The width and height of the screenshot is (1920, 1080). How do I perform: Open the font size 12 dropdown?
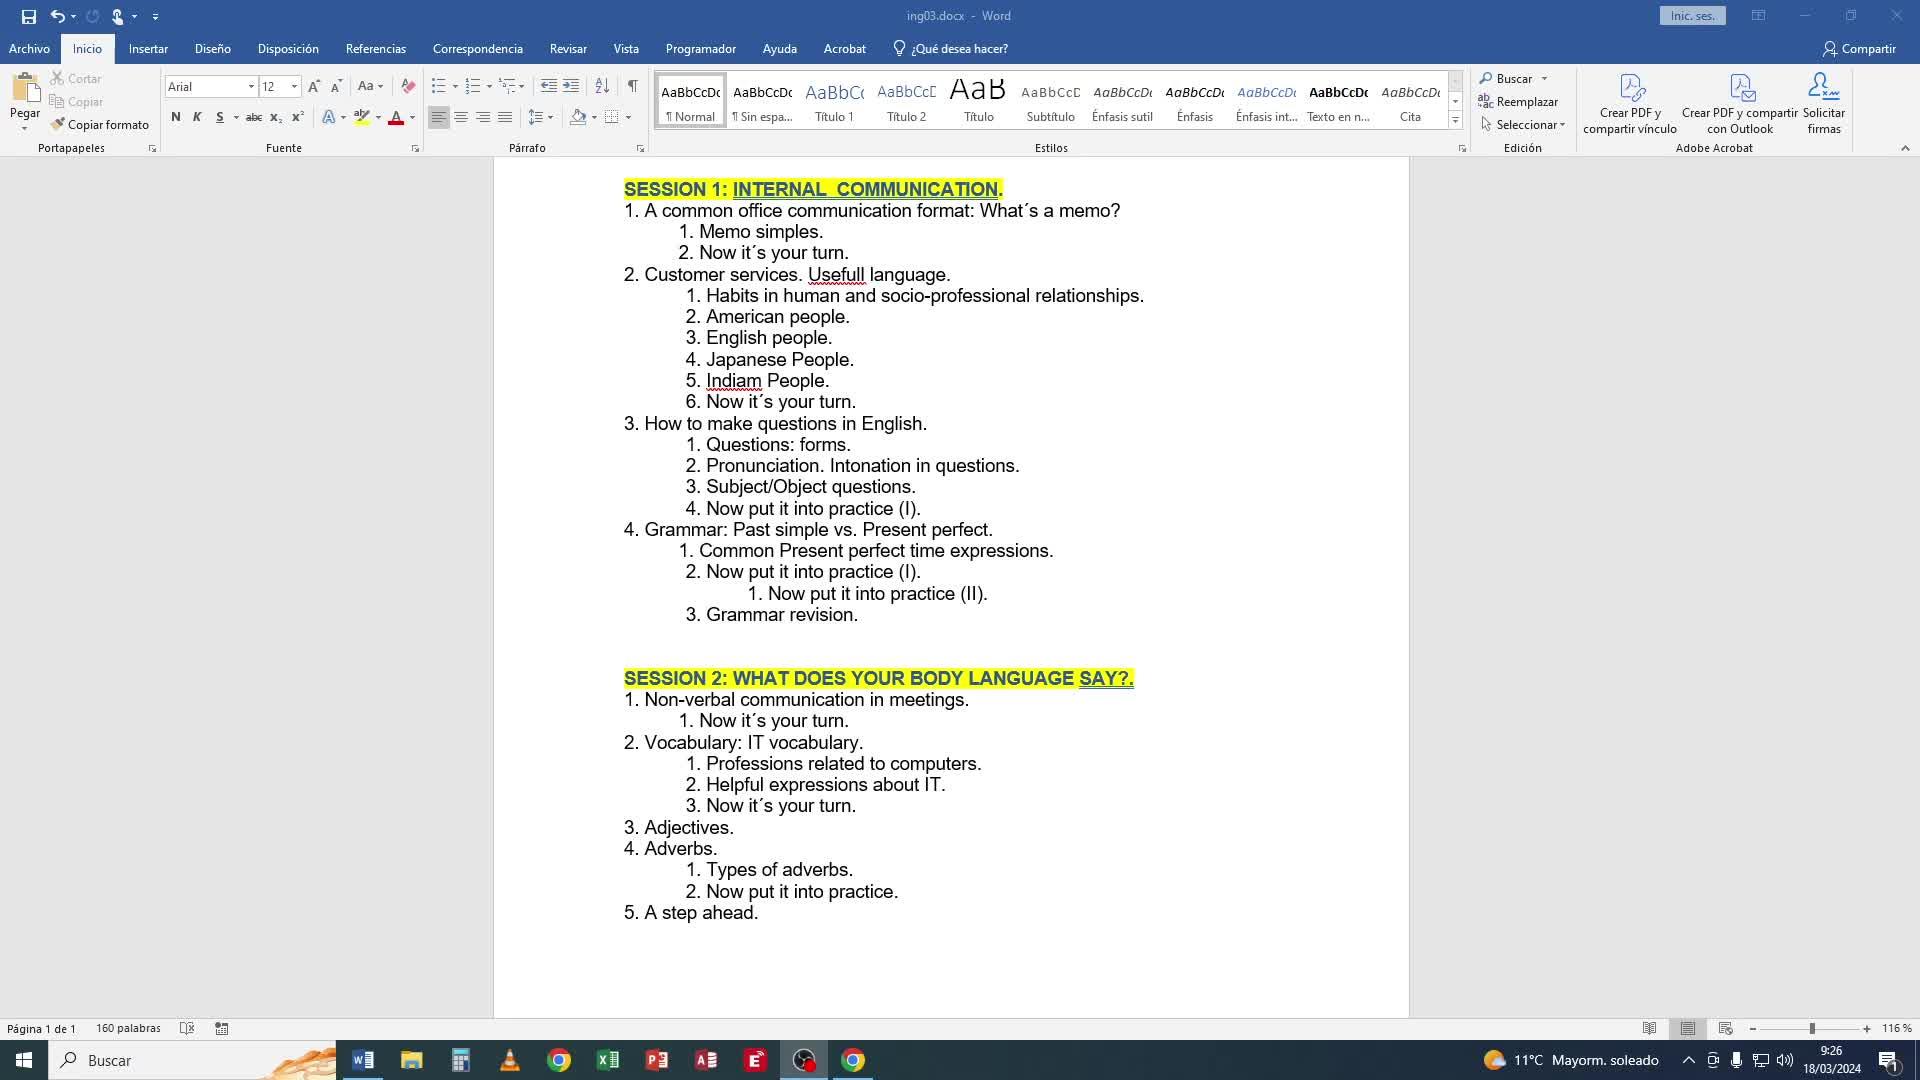coord(294,87)
